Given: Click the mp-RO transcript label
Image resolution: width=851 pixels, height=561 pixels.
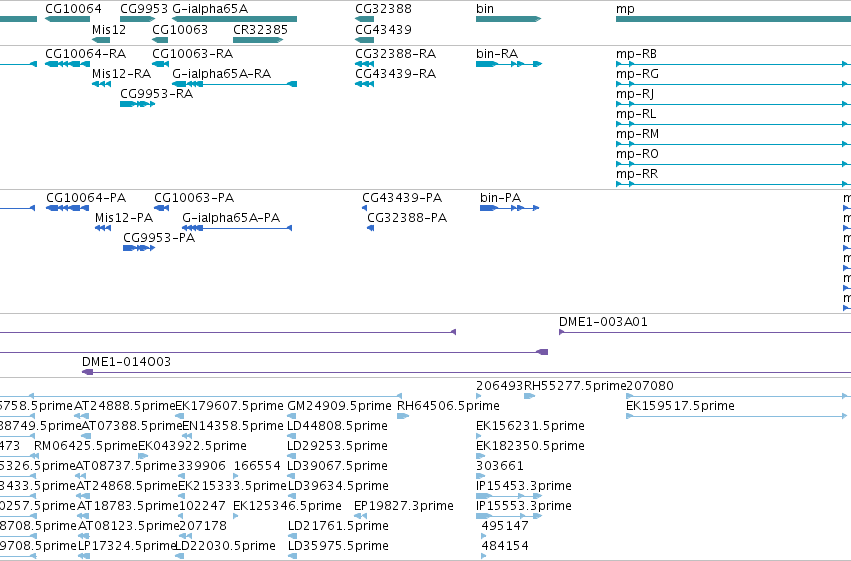Looking at the screenshot, I should 637,154.
